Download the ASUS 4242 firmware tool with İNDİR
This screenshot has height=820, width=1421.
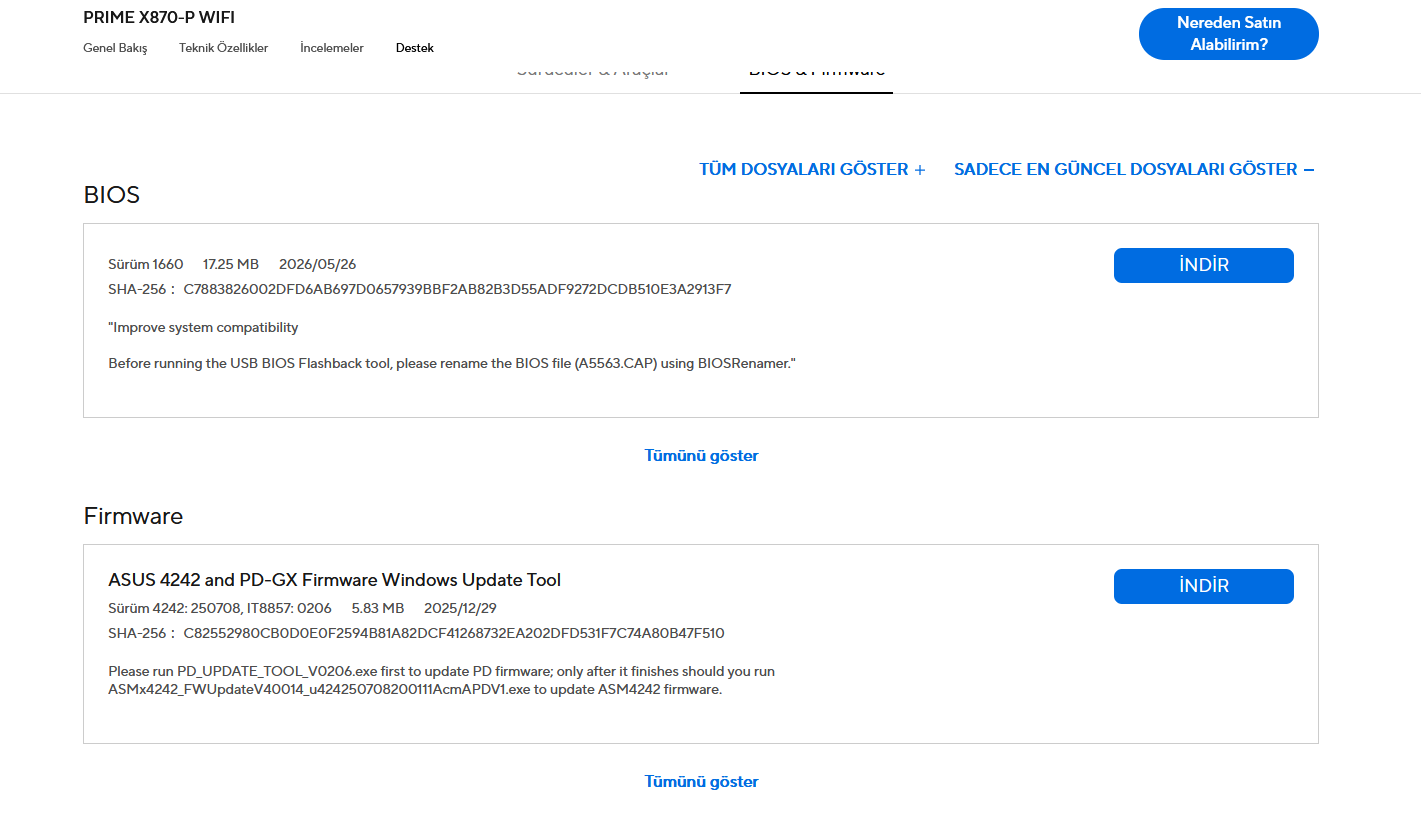[x=1203, y=586]
